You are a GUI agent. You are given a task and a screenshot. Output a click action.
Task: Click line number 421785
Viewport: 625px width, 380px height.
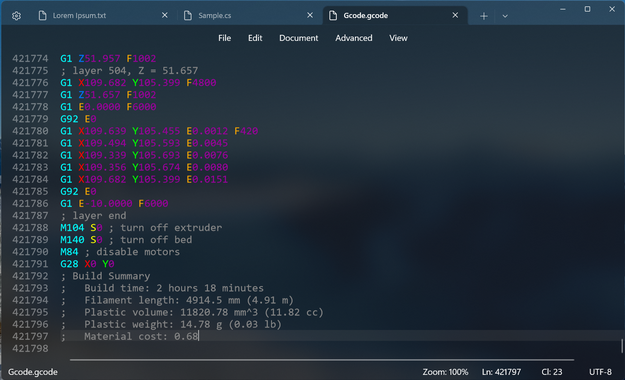(30, 191)
